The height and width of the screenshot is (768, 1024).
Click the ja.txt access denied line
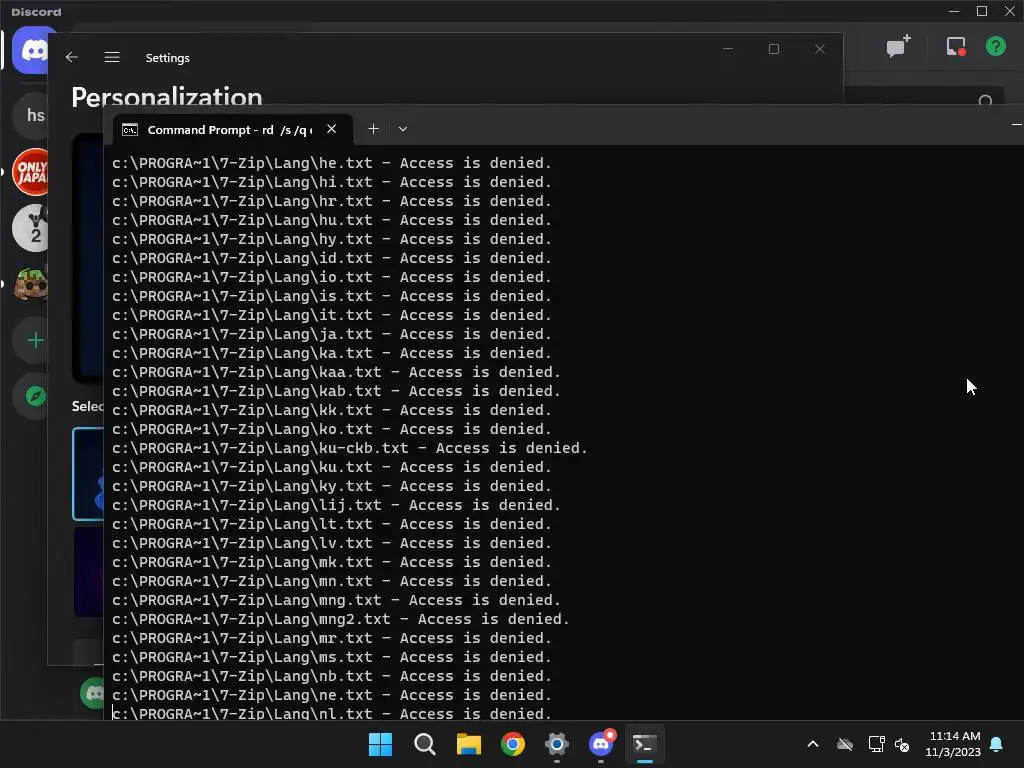[332, 334]
